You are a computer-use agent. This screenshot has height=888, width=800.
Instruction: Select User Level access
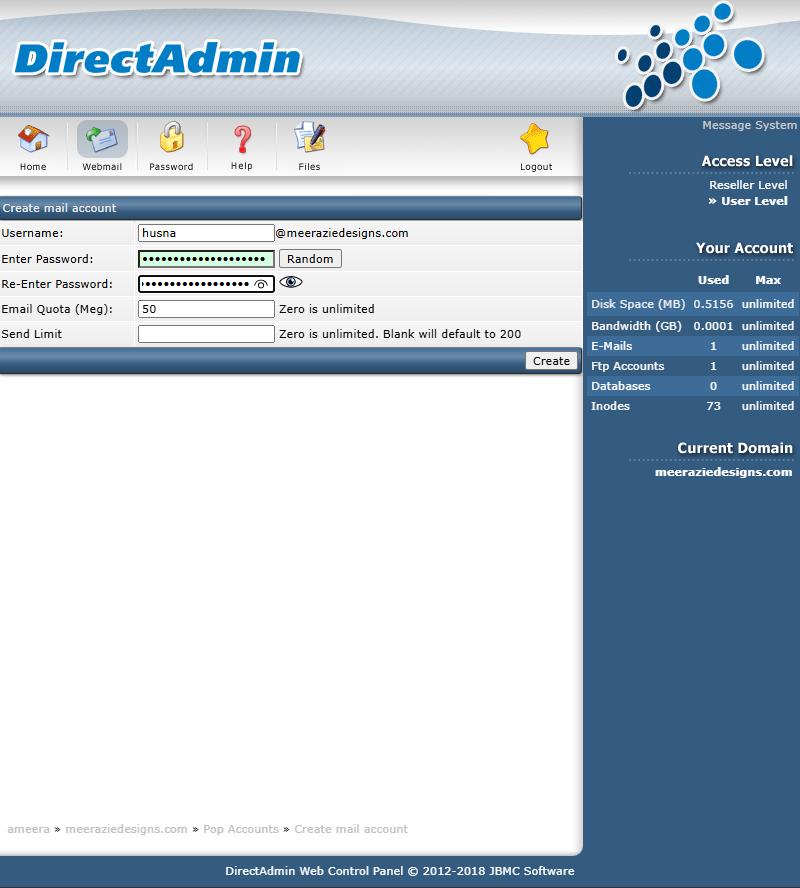(754, 201)
